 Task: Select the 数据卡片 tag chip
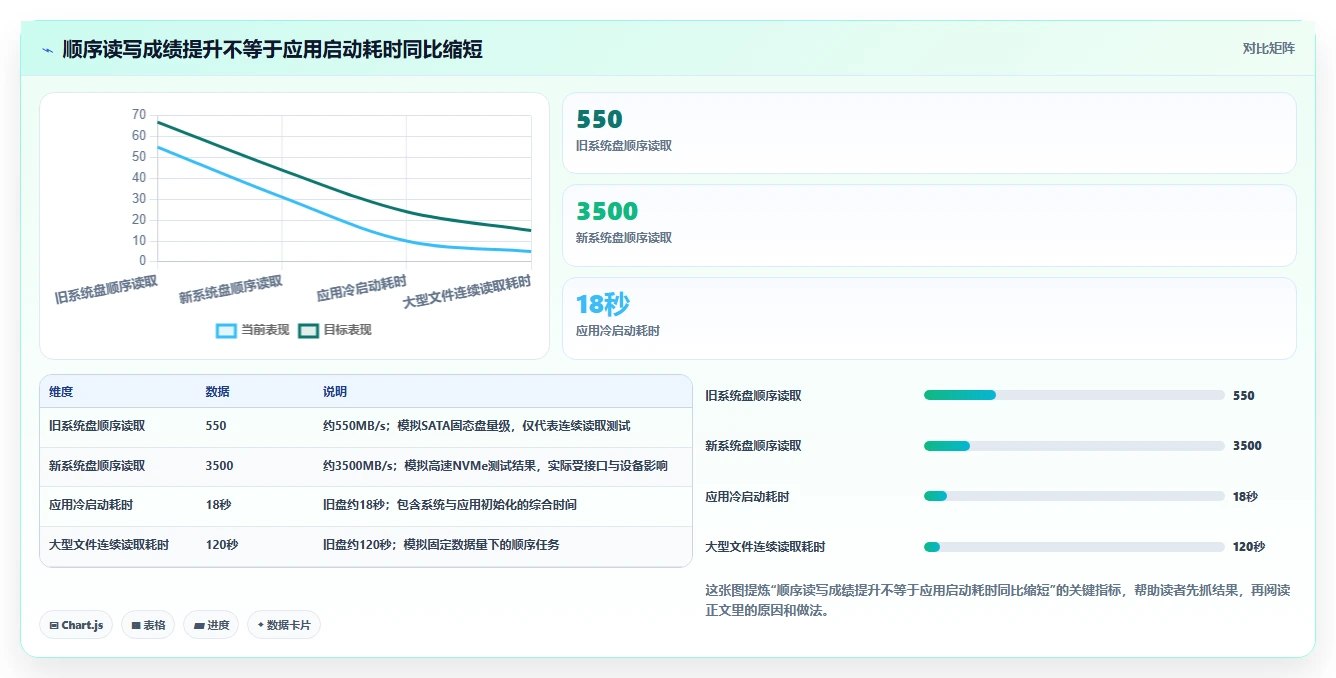coord(284,625)
